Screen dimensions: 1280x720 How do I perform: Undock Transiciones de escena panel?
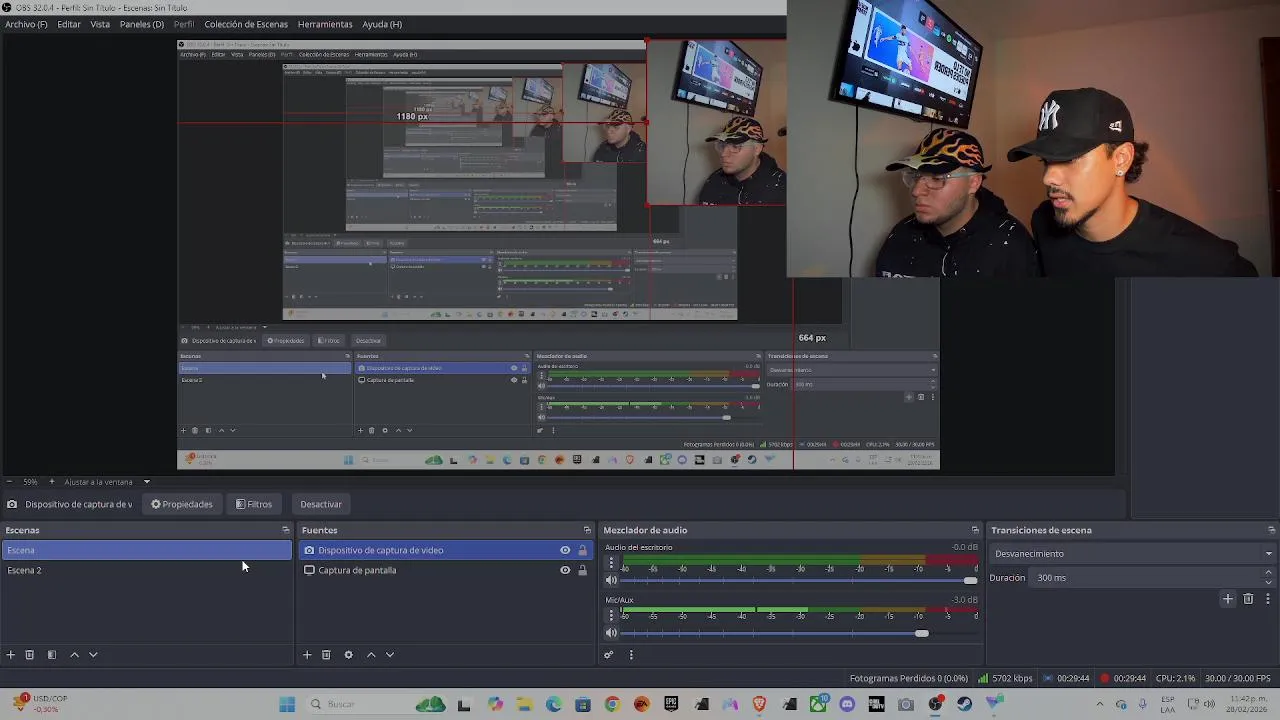1271,530
